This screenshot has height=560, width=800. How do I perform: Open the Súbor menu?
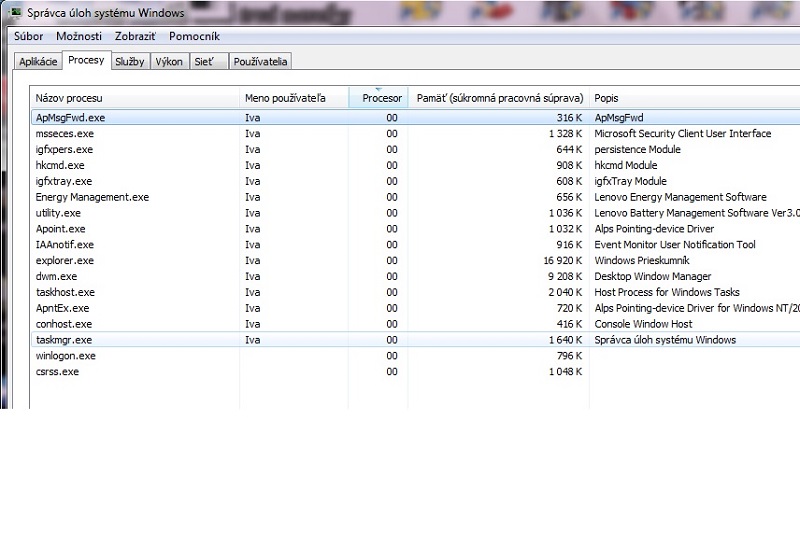coord(28,37)
